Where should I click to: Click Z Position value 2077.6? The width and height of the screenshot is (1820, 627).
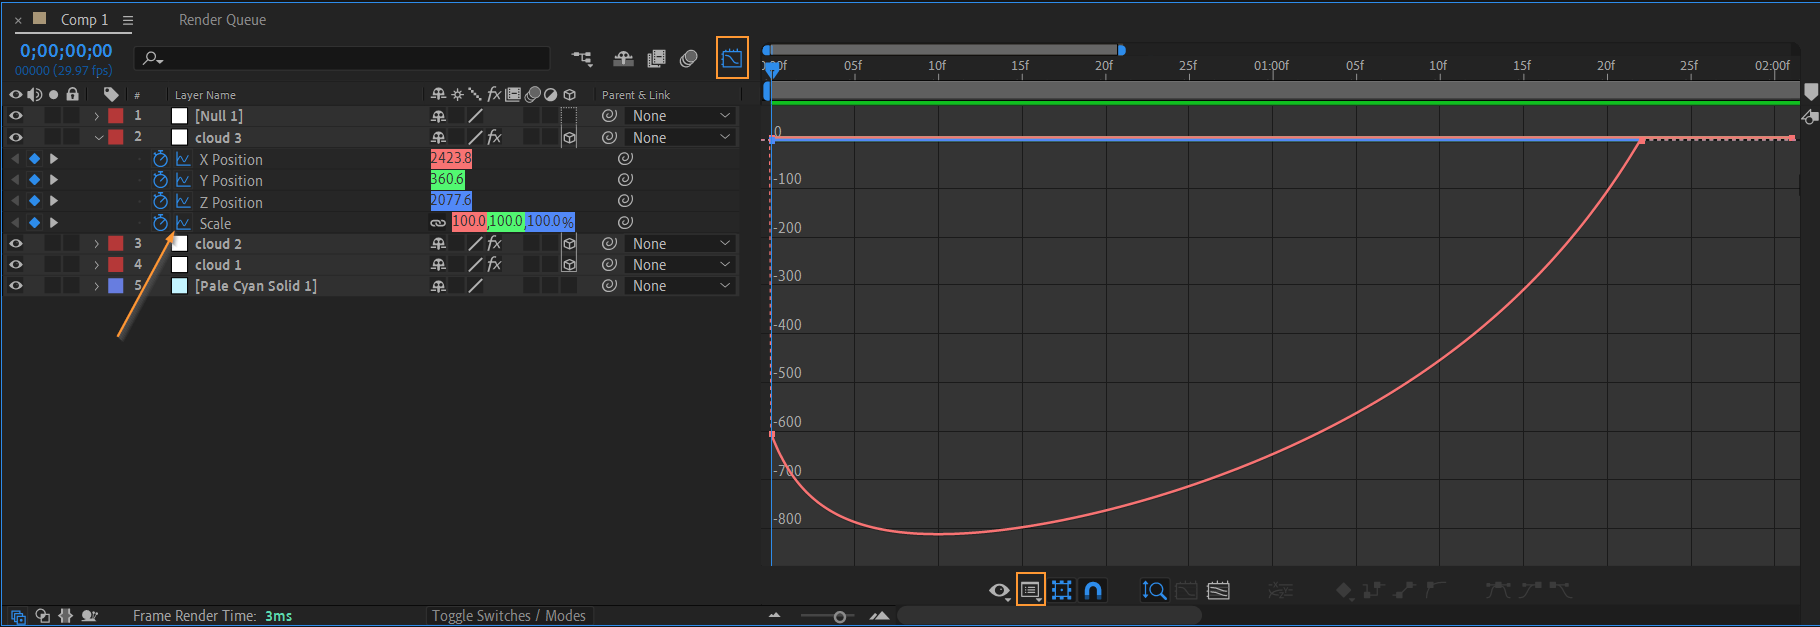coord(451,200)
